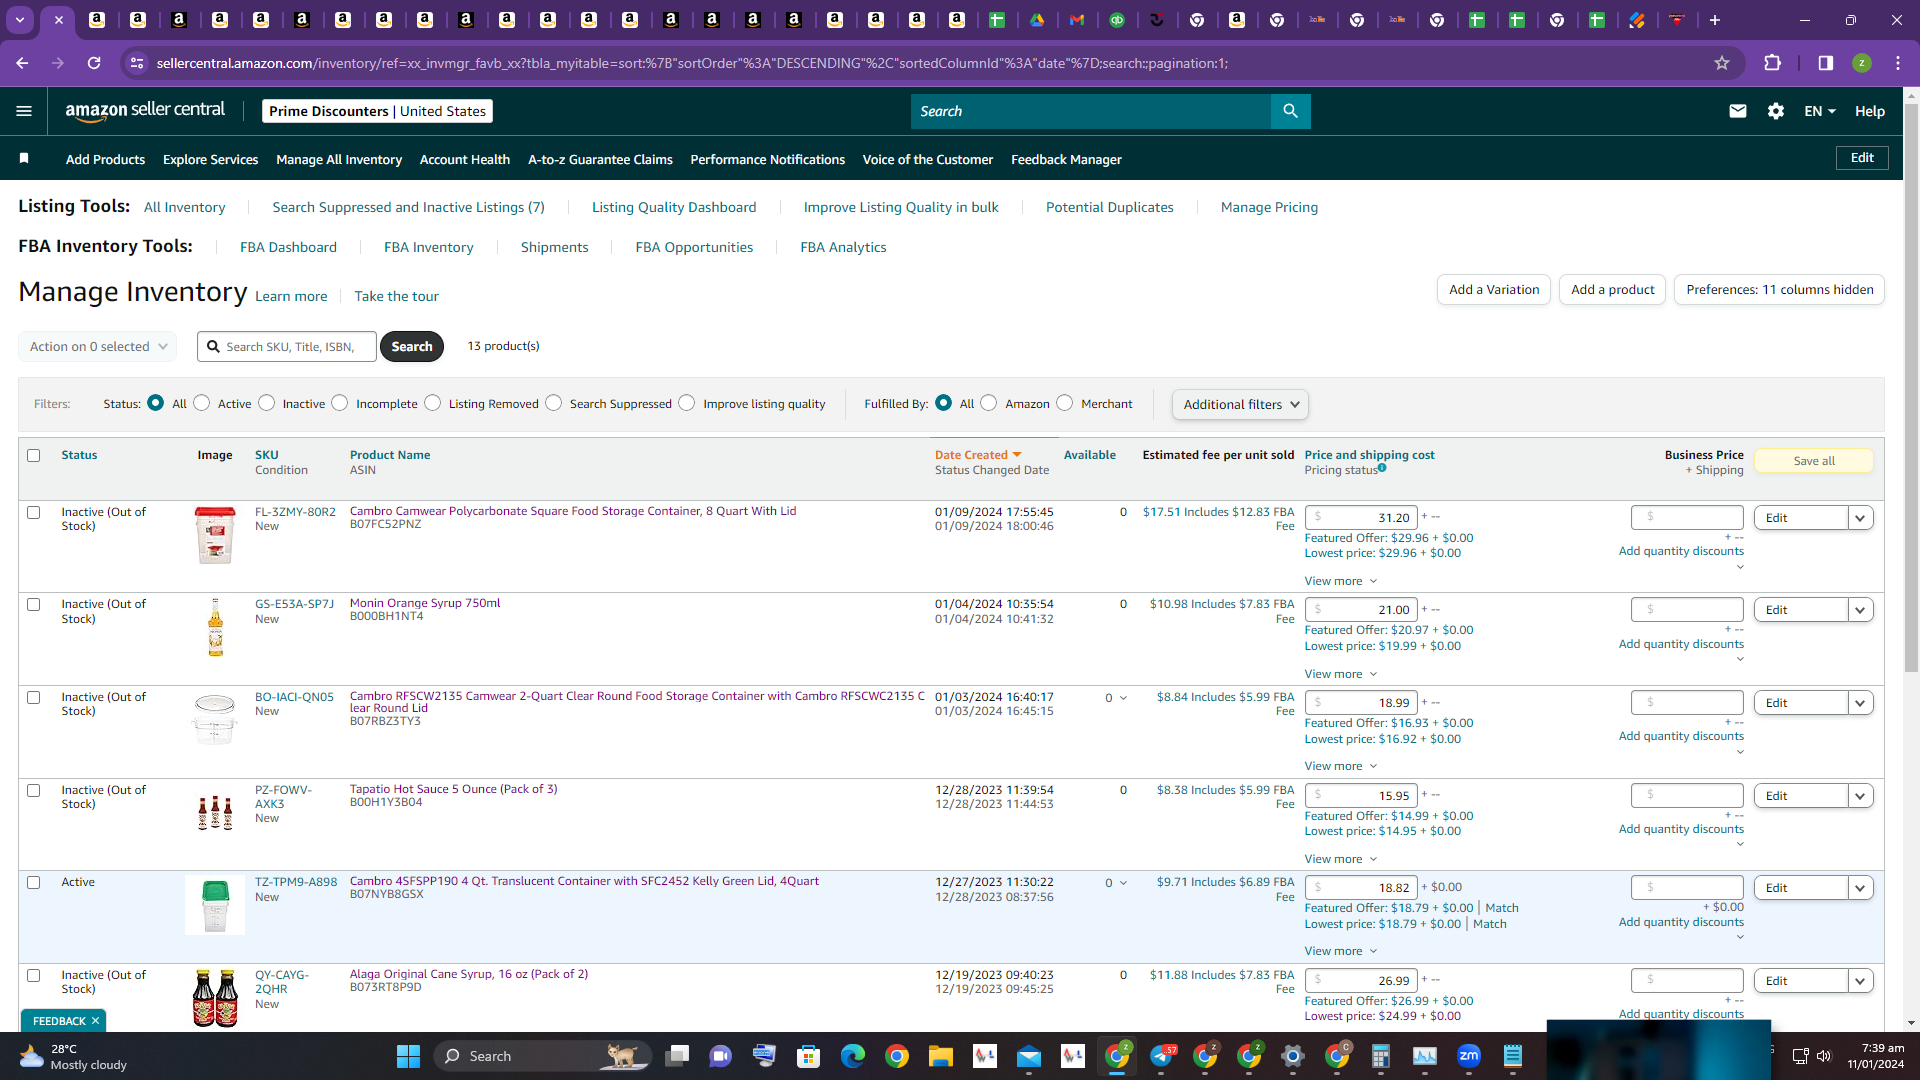Select Listing Removed status filter

click(433, 403)
